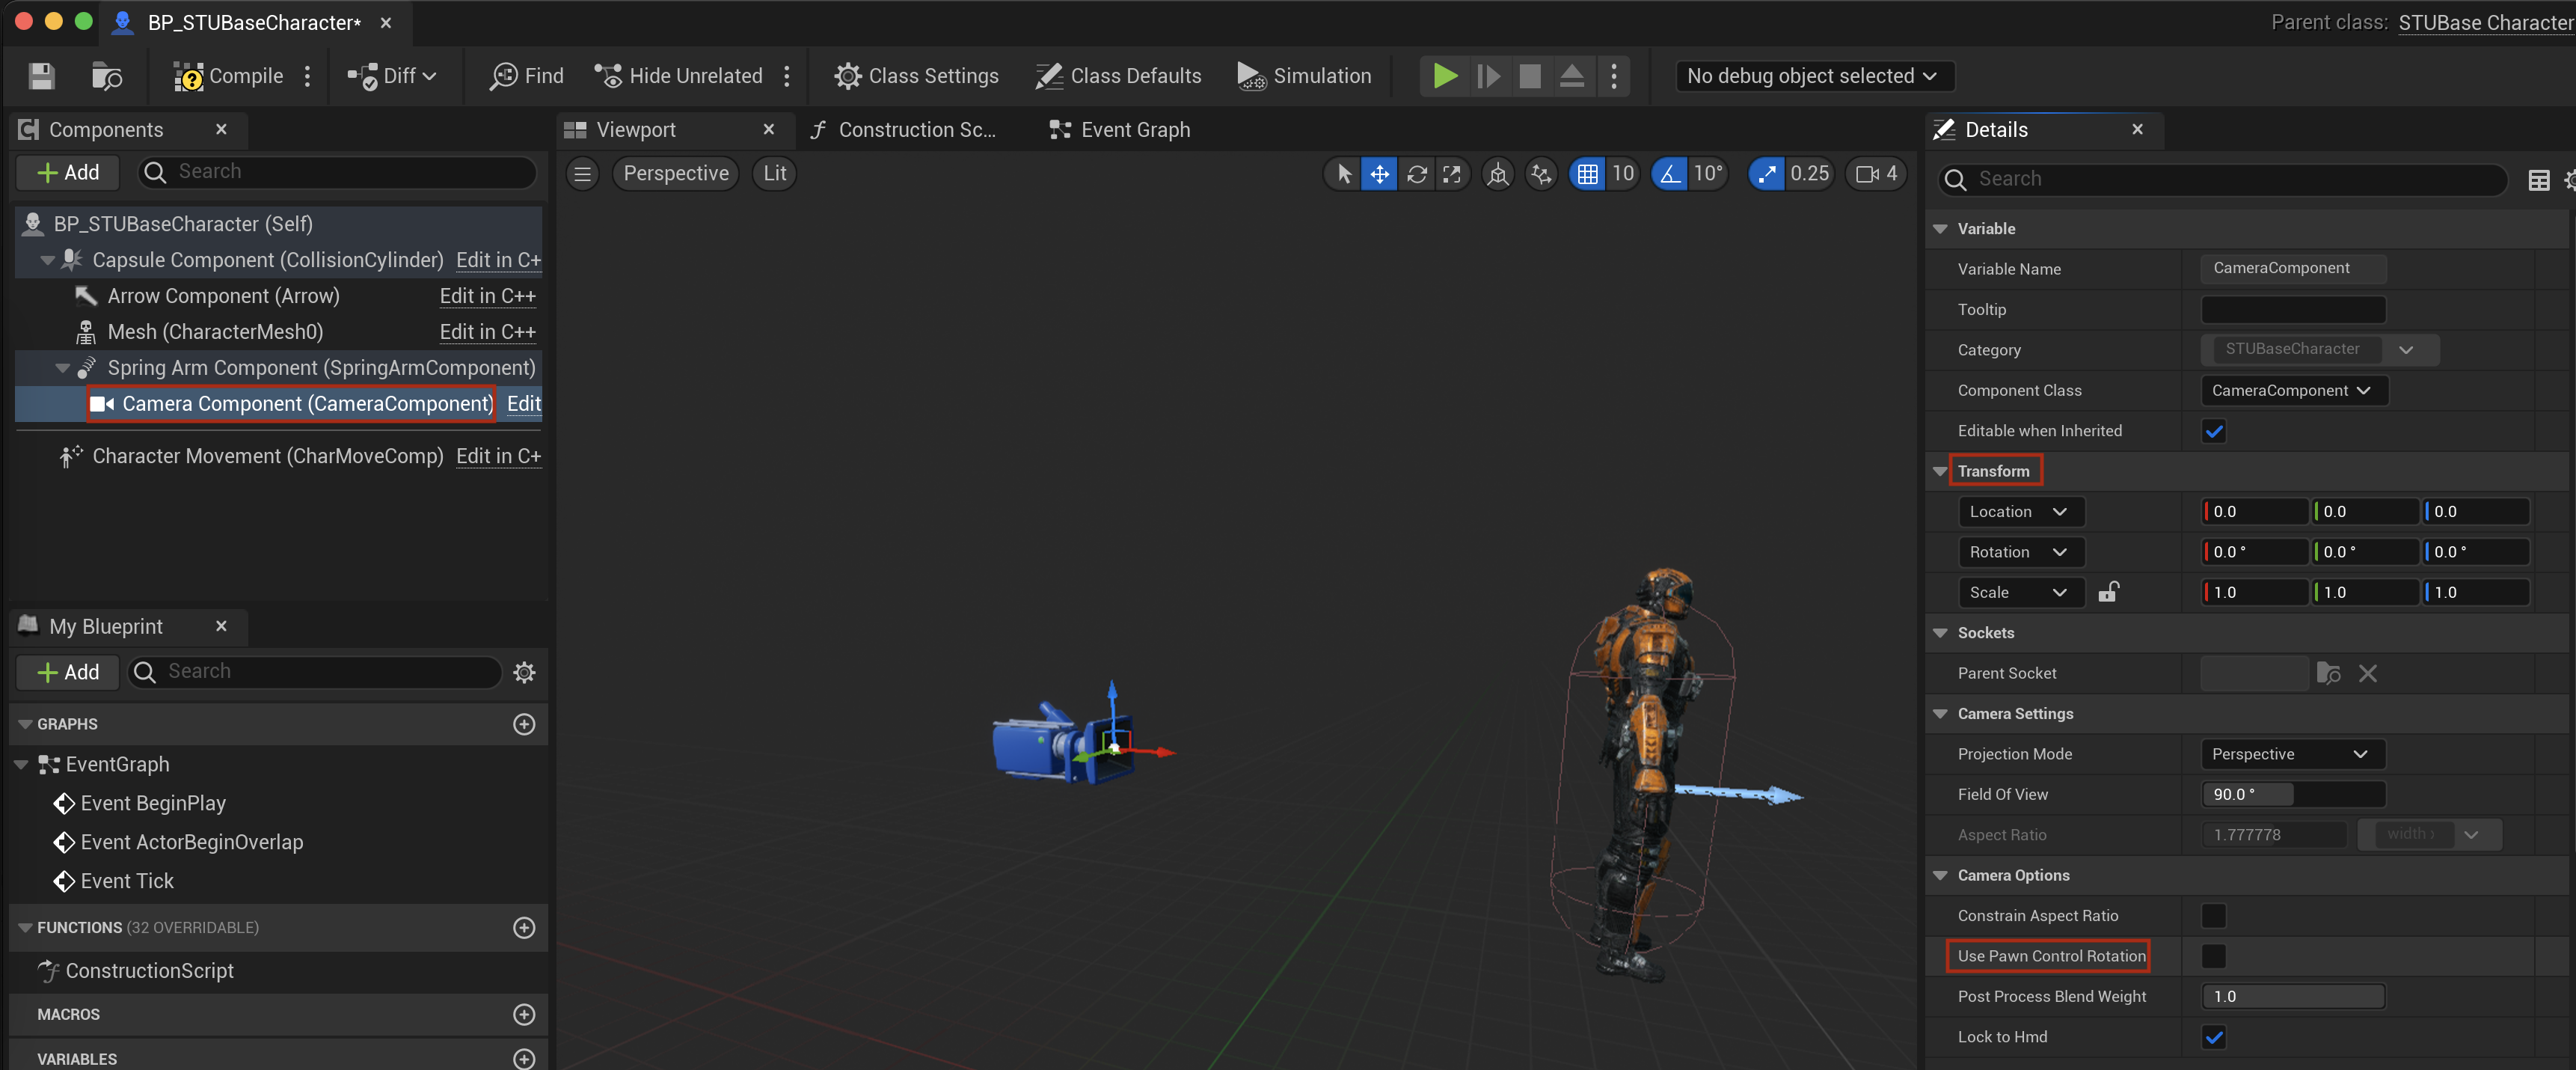
Task: Open the Diff dropdown
Action: 391,76
